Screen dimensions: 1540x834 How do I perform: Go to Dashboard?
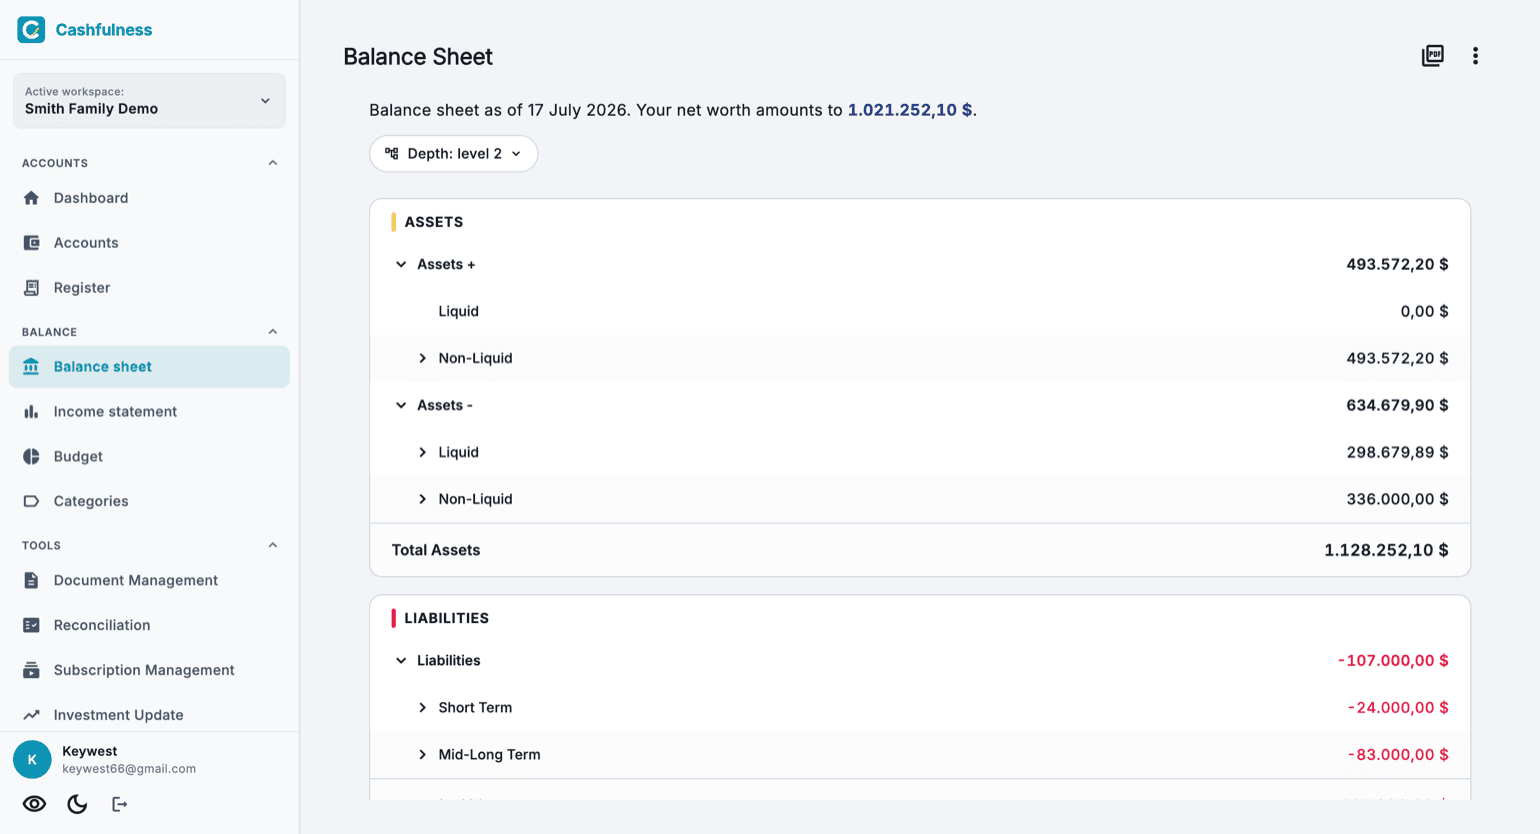tap(149, 198)
